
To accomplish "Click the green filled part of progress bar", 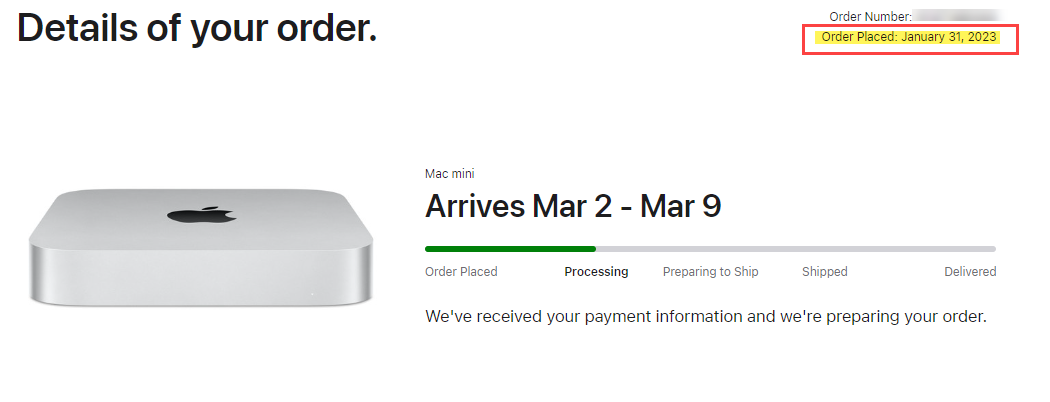I will tap(510, 249).
